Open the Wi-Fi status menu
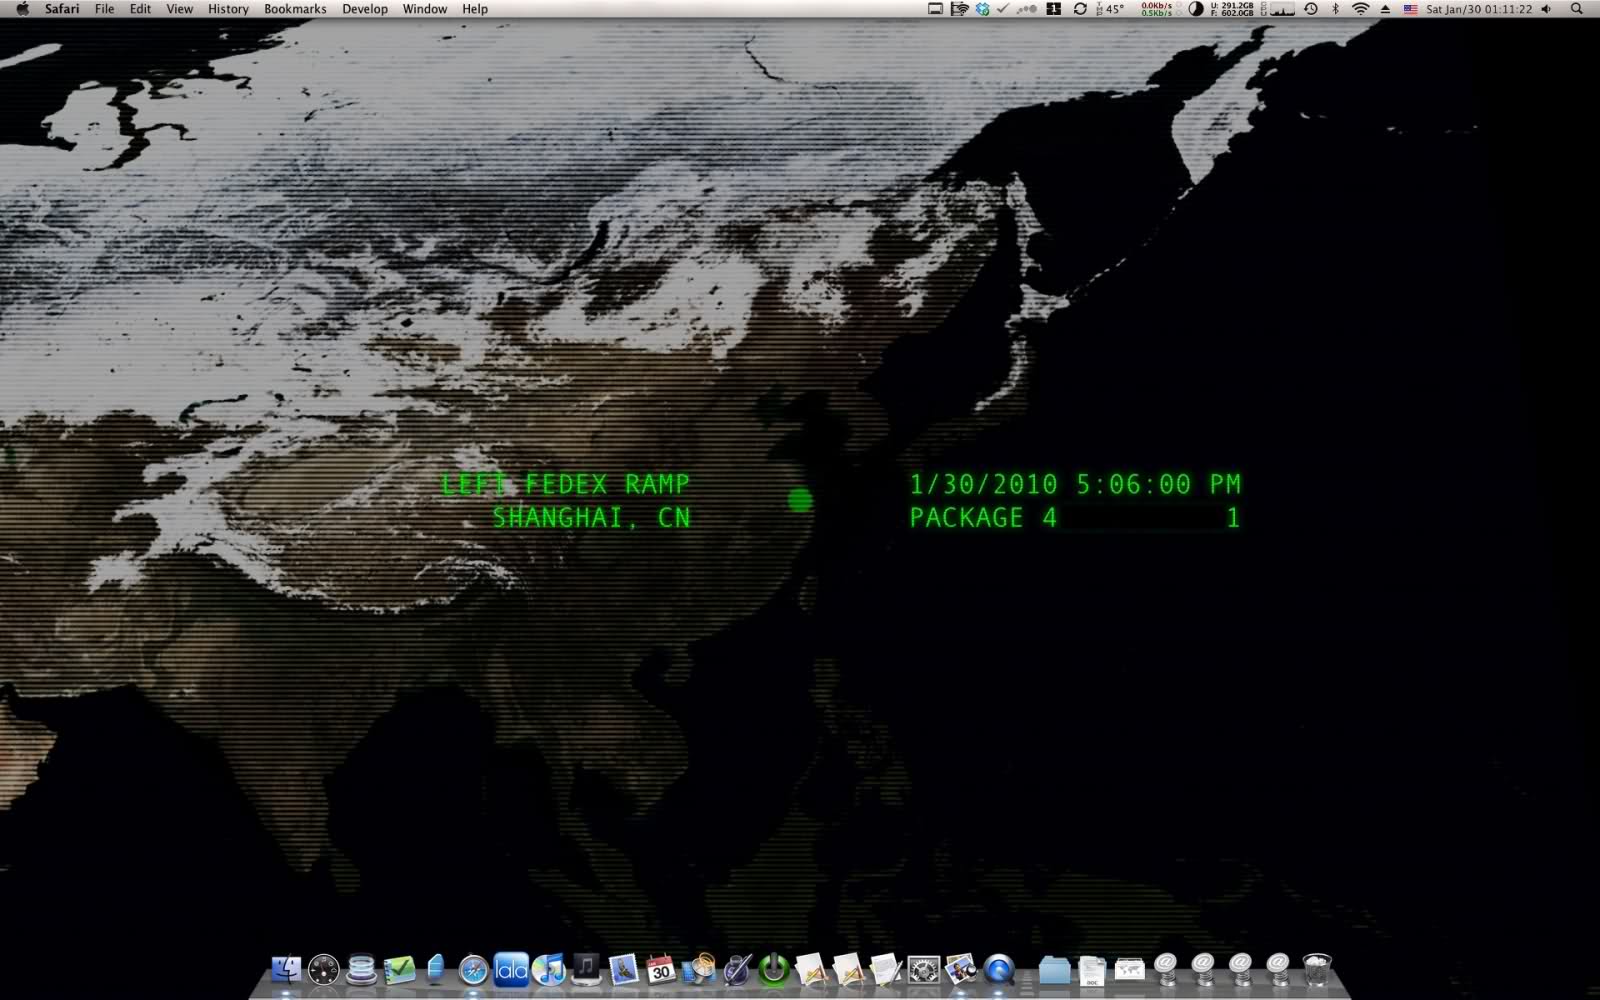Screen dimensions: 1600x1000 click(x=1360, y=9)
